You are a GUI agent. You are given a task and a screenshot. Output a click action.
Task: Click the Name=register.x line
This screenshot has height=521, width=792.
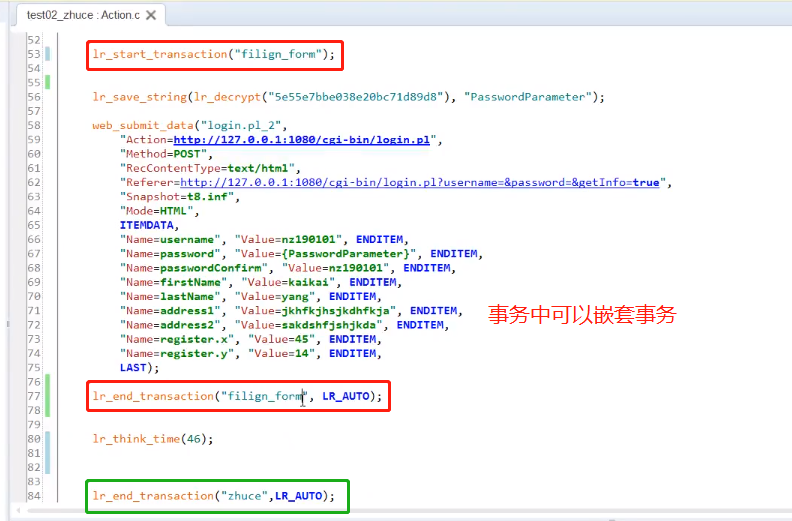[x=251, y=339]
